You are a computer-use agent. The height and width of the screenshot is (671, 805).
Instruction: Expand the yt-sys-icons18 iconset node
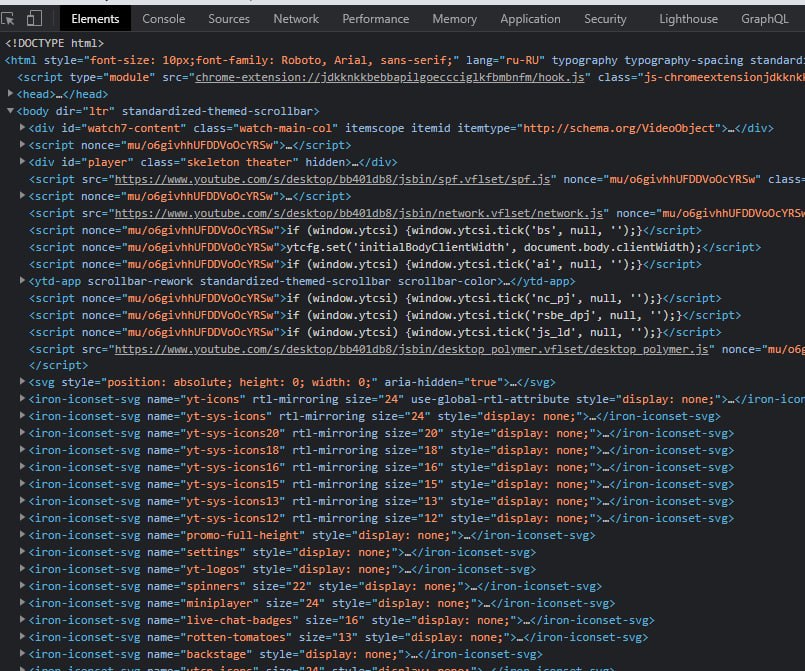[22, 449]
